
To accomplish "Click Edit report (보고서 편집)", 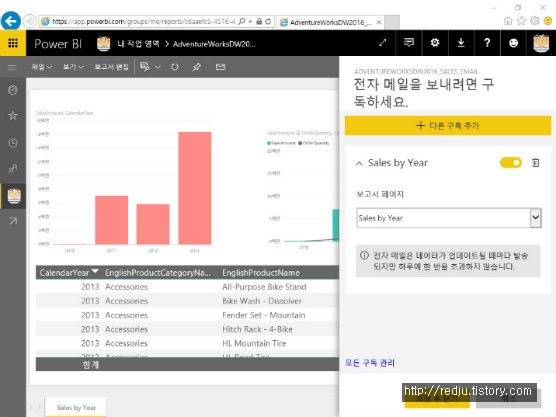I will pyautogui.click(x=111, y=67).
